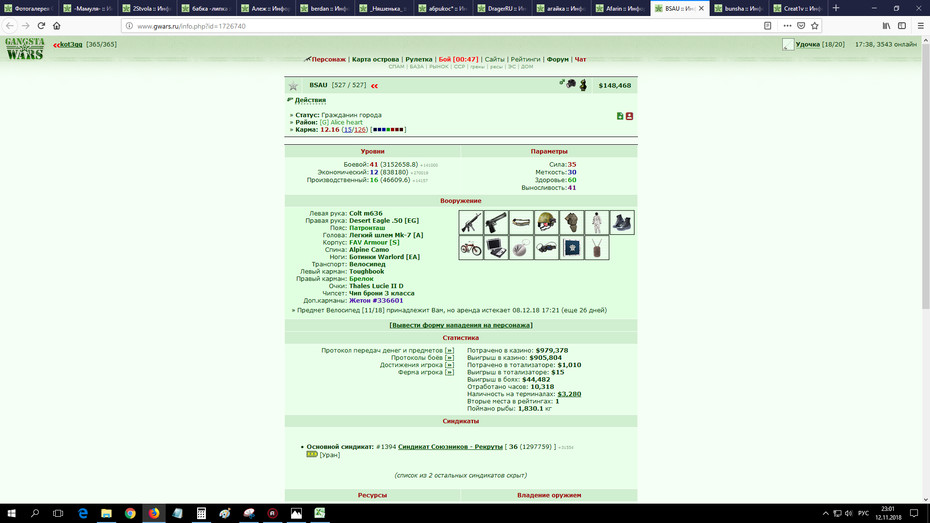Click the Alpine Camo suit item icon

coord(597,222)
